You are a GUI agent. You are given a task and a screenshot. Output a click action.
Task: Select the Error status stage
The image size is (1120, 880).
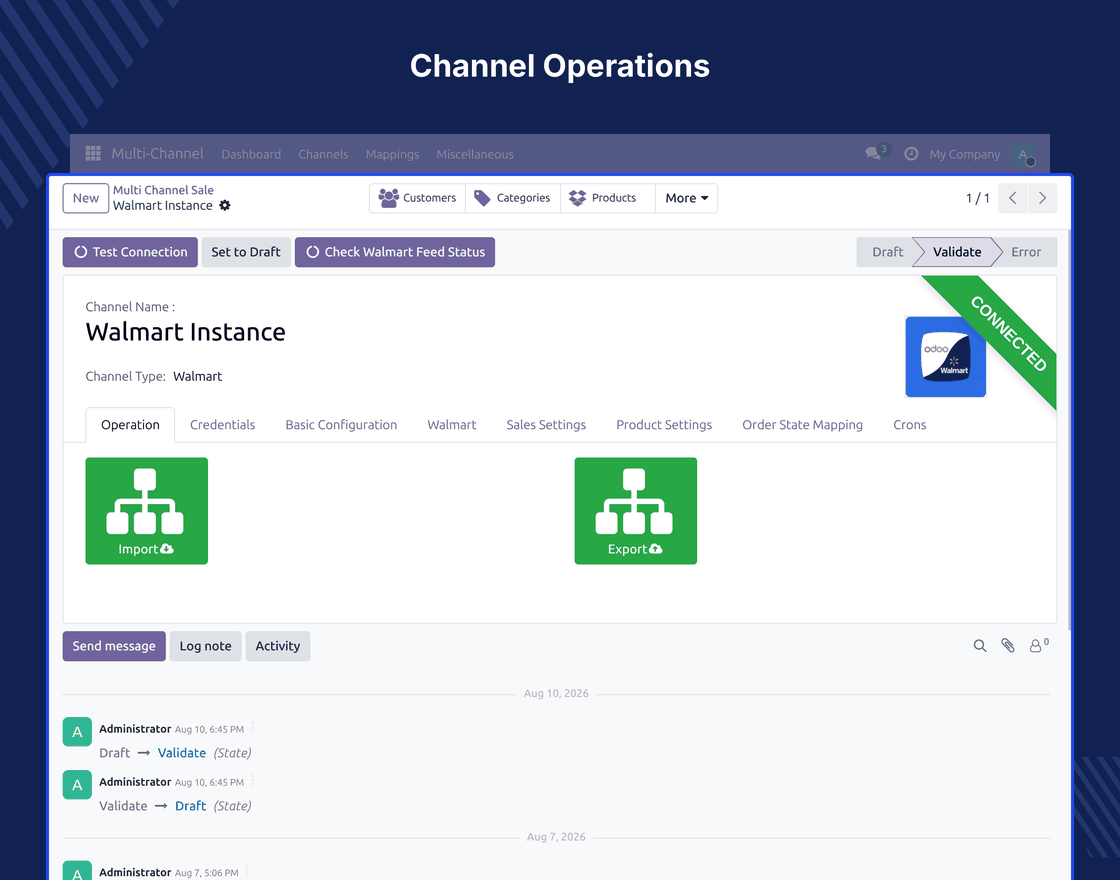point(1026,252)
